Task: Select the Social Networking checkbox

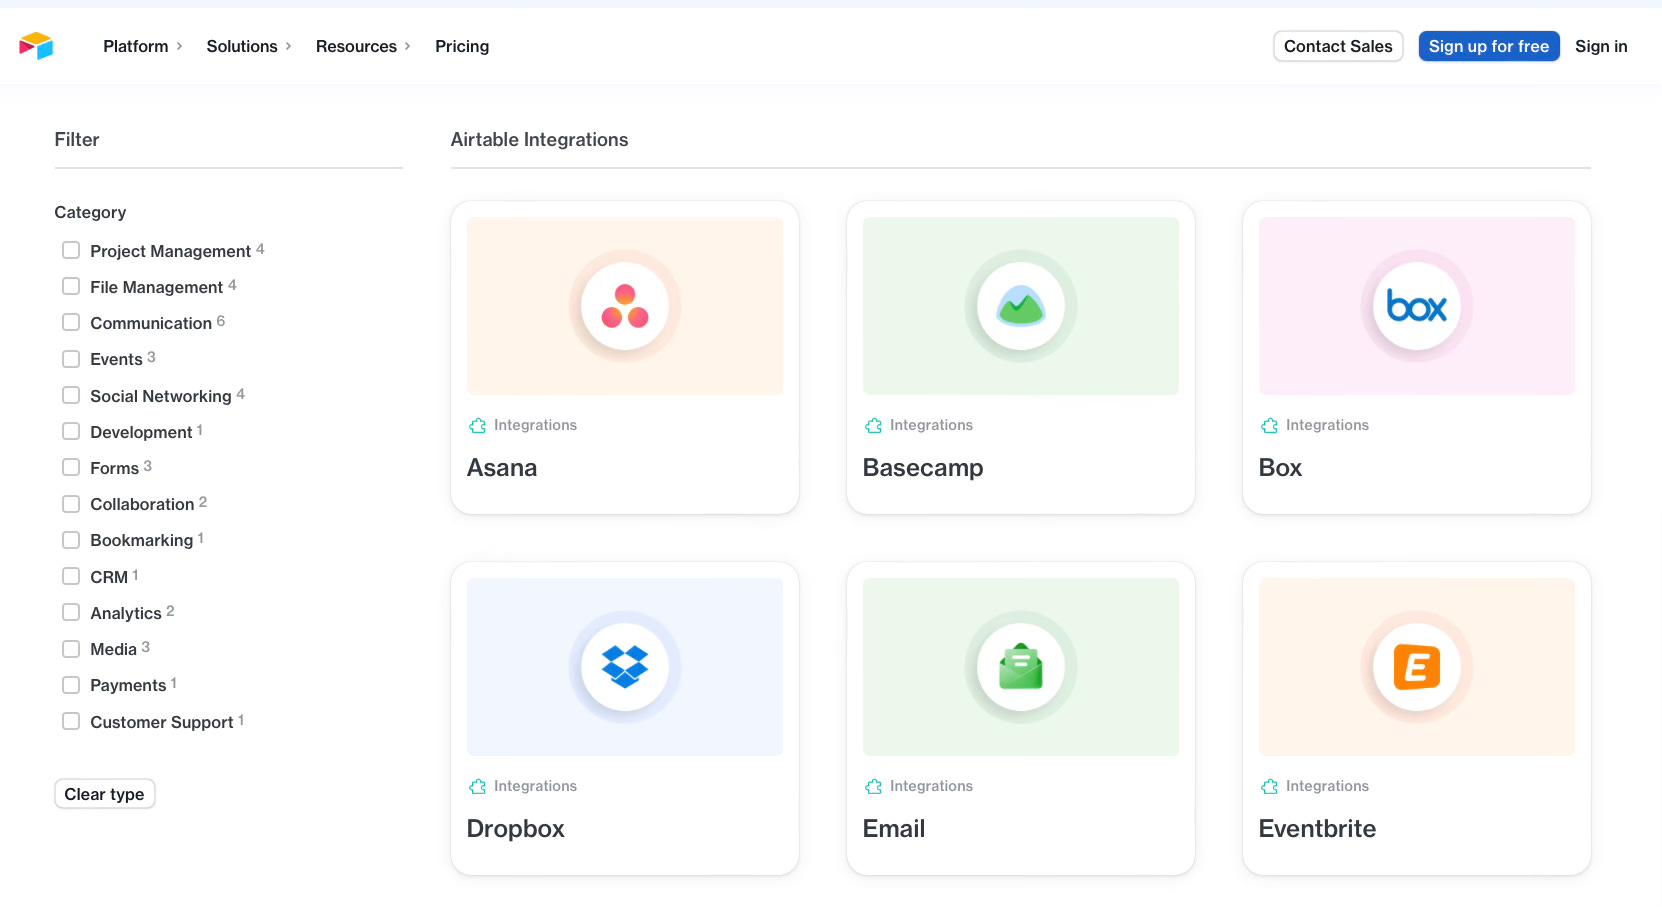Action: click(71, 395)
